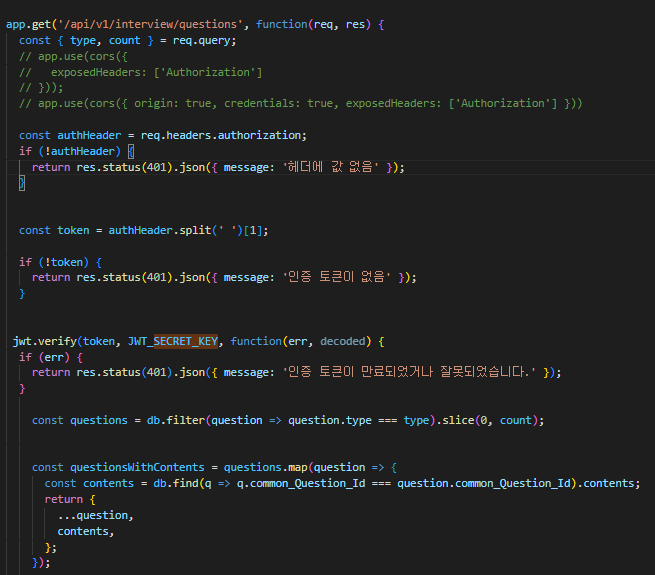Click the message string '인증 토큰이 없음'
The width and height of the screenshot is (655, 575).
(337, 277)
